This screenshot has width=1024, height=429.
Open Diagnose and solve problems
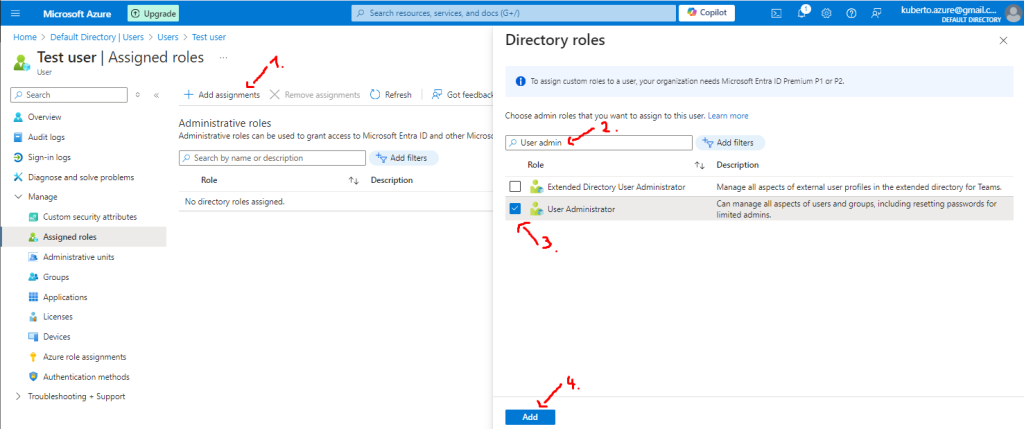pyautogui.click(x=80, y=177)
